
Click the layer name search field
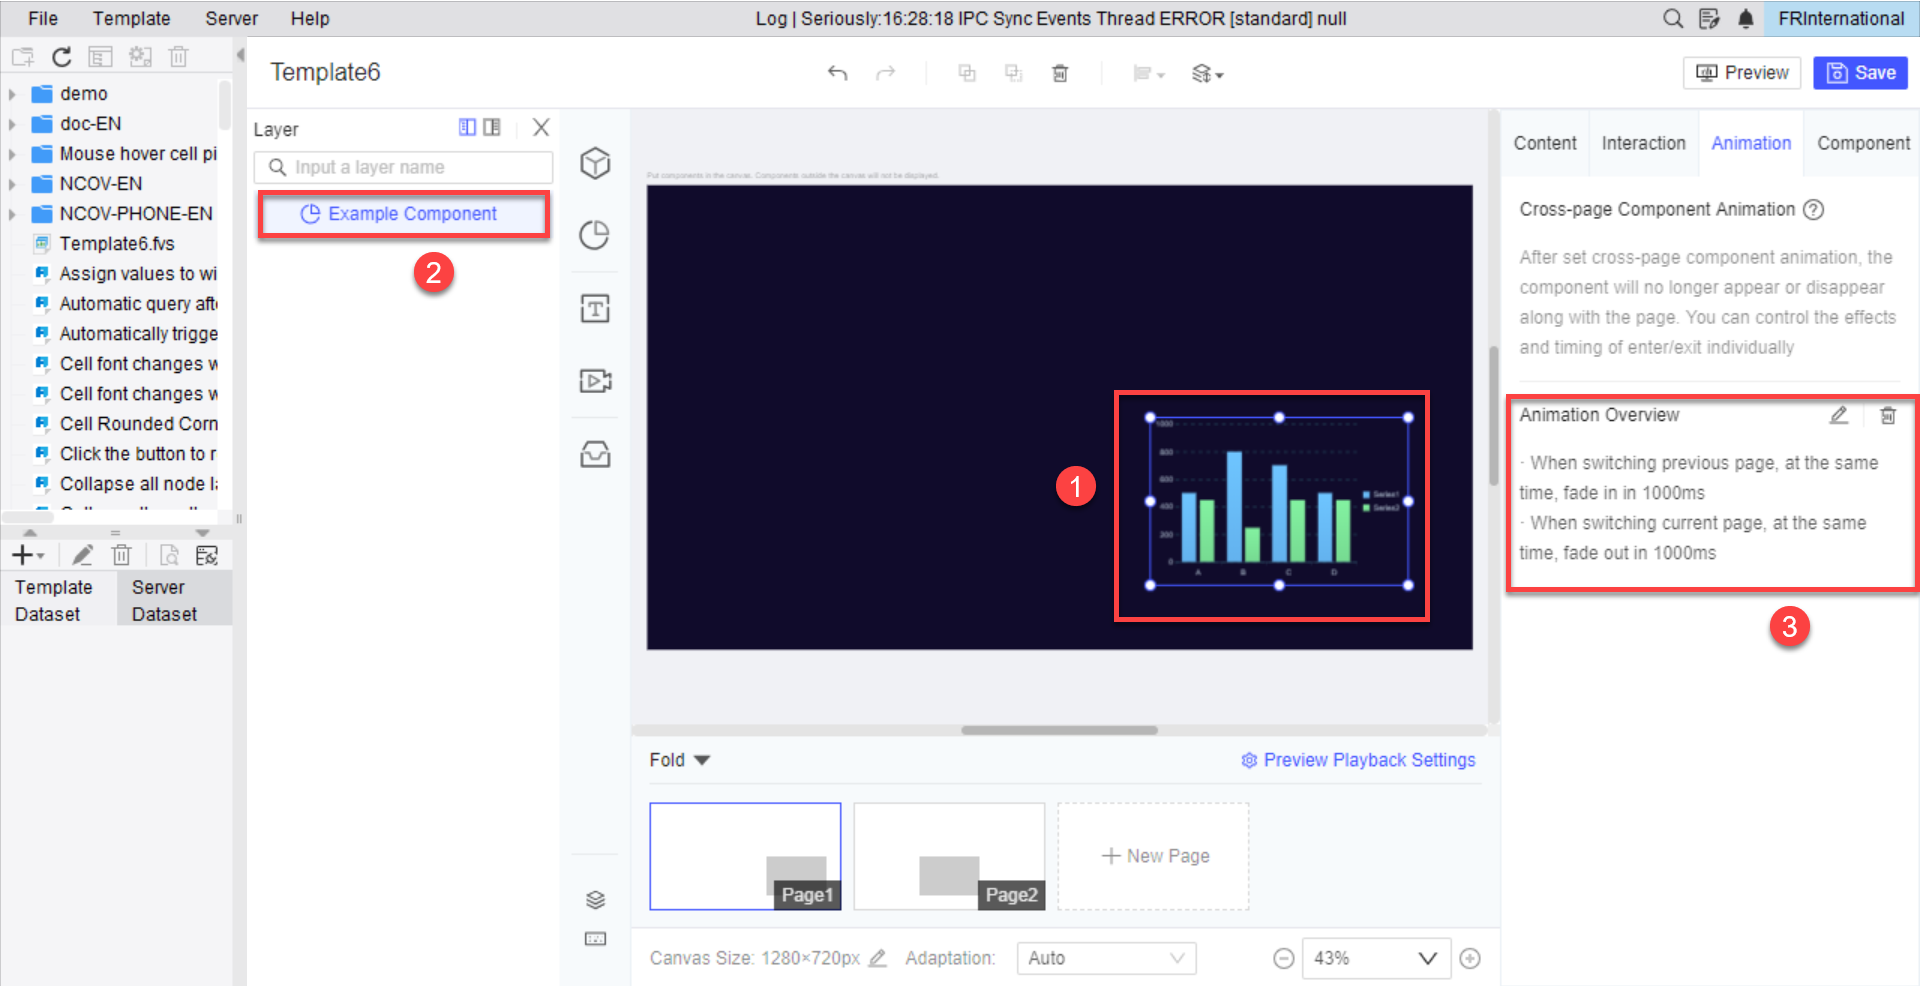(403, 167)
